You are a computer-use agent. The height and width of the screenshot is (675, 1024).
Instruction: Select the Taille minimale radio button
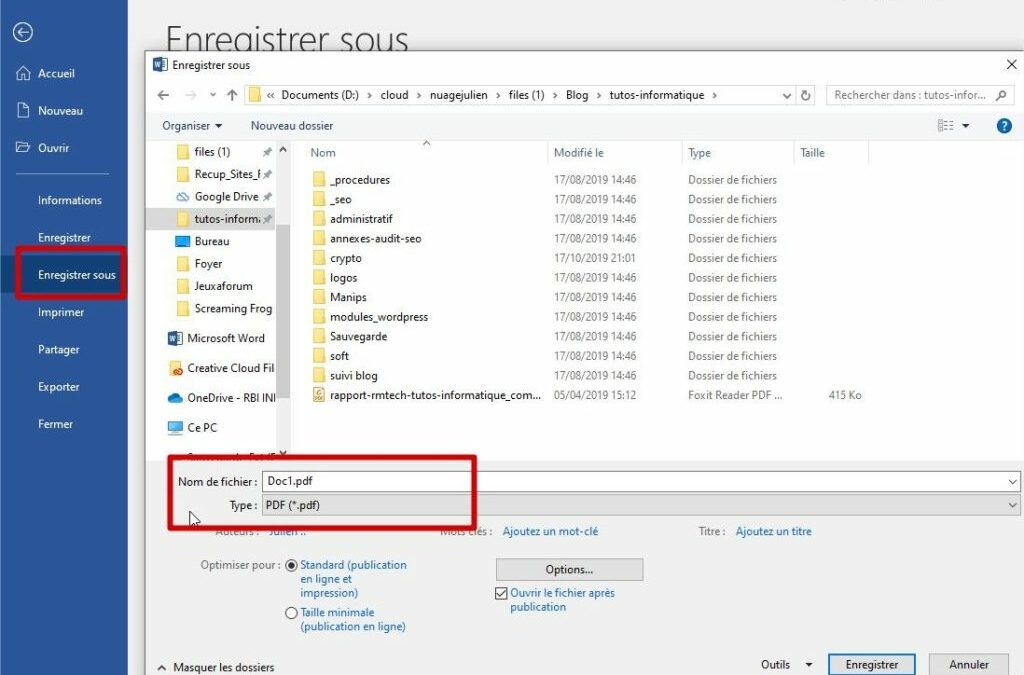291,612
